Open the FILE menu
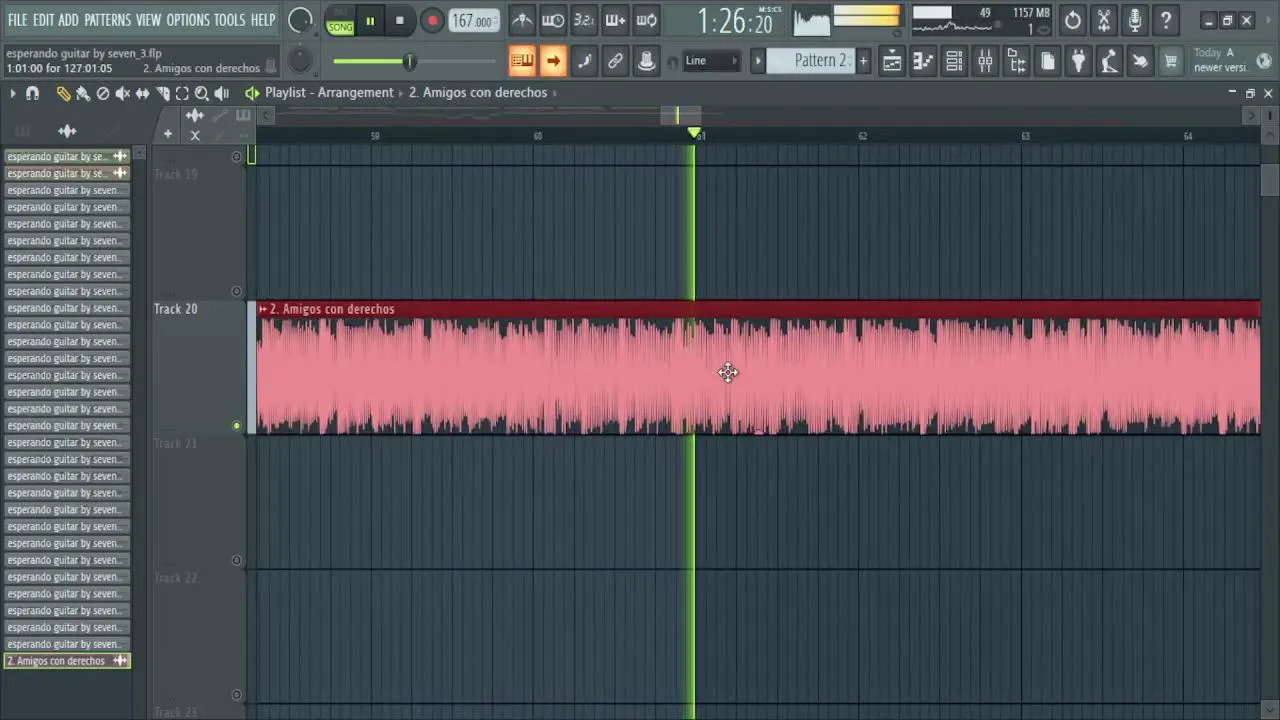The image size is (1280, 720). coord(17,20)
